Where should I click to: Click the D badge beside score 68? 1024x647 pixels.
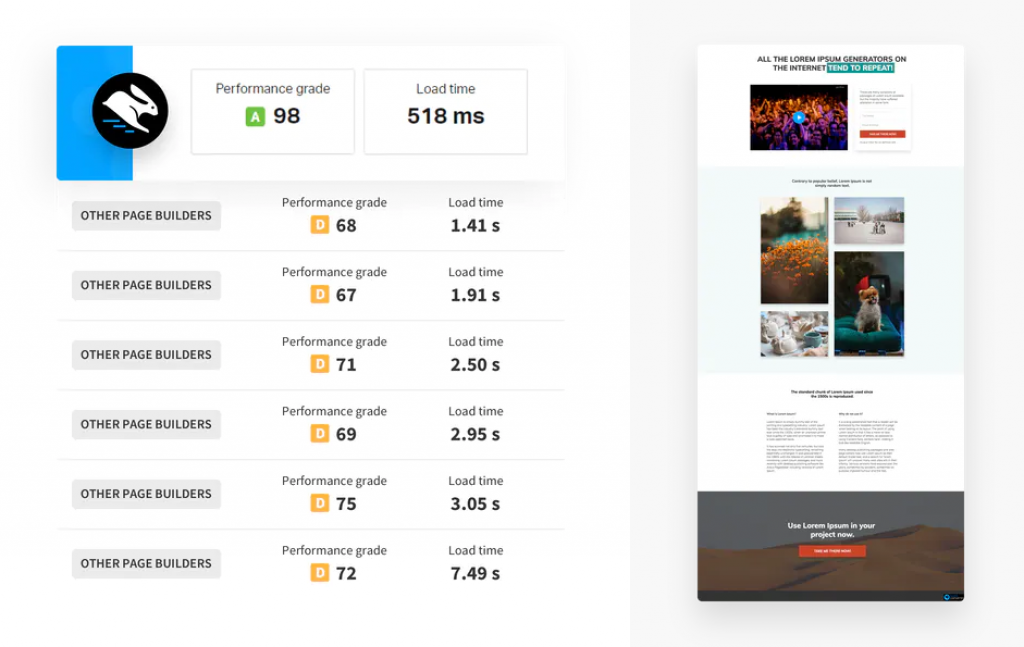320,225
